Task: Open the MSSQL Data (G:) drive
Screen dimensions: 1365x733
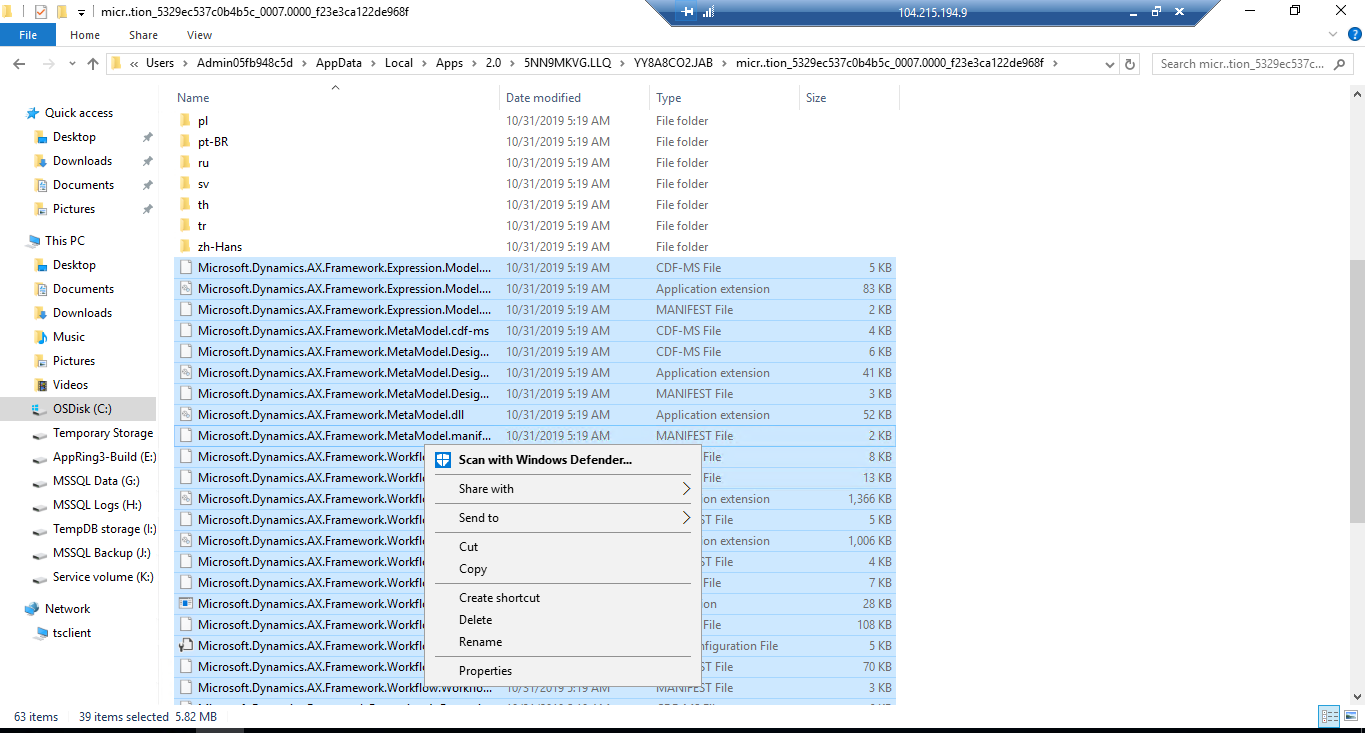Action: click(96, 481)
